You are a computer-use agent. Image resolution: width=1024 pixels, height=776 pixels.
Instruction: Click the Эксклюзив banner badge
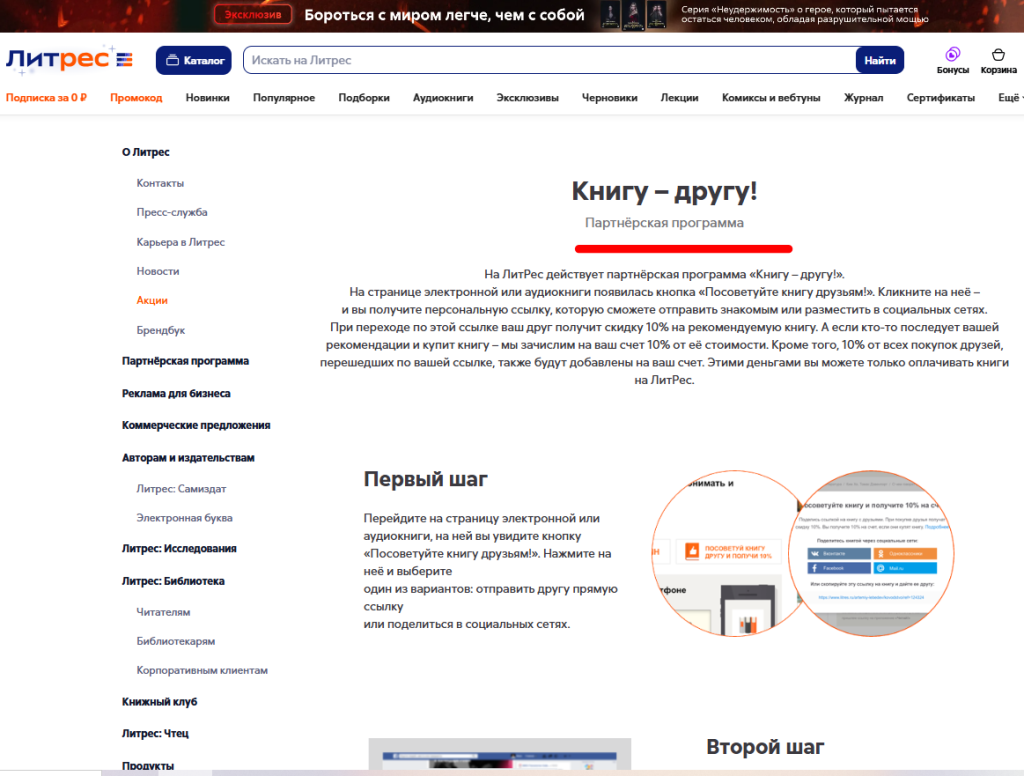[252, 14]
